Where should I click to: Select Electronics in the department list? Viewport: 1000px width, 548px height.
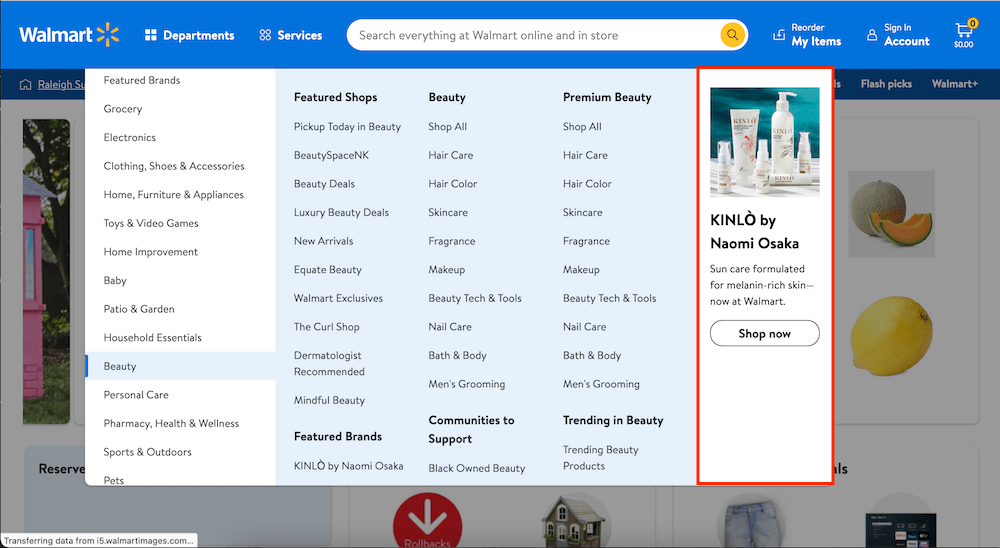[x=130, y=137]
